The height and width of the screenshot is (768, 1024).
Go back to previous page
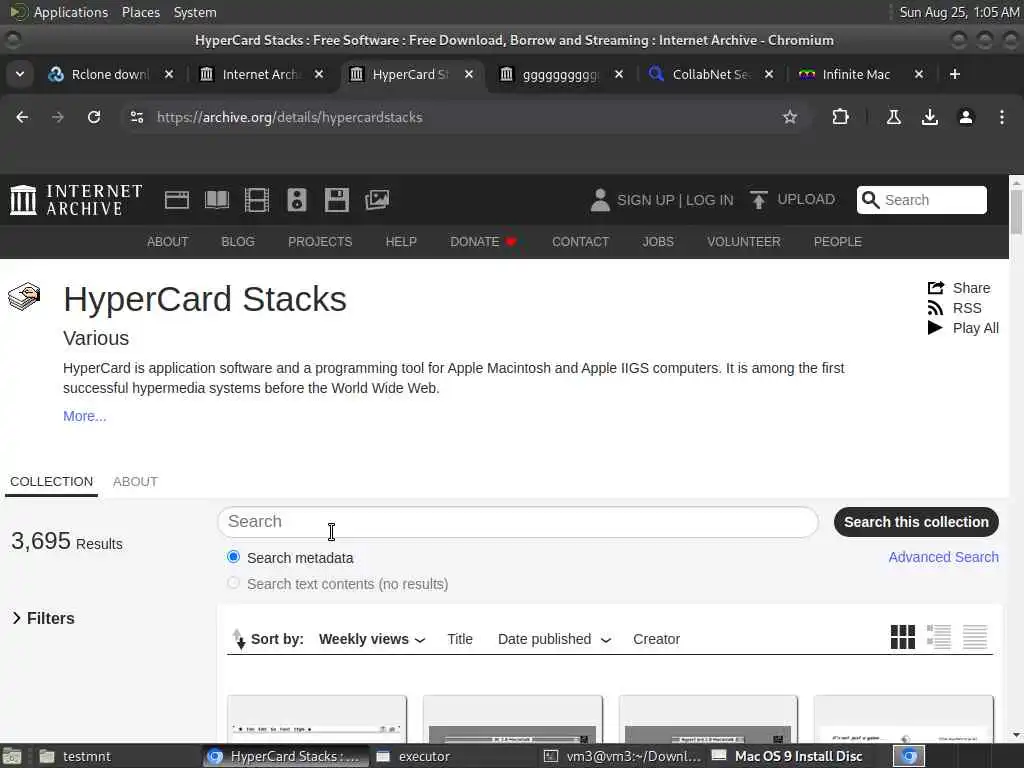(x=22, y=118)
